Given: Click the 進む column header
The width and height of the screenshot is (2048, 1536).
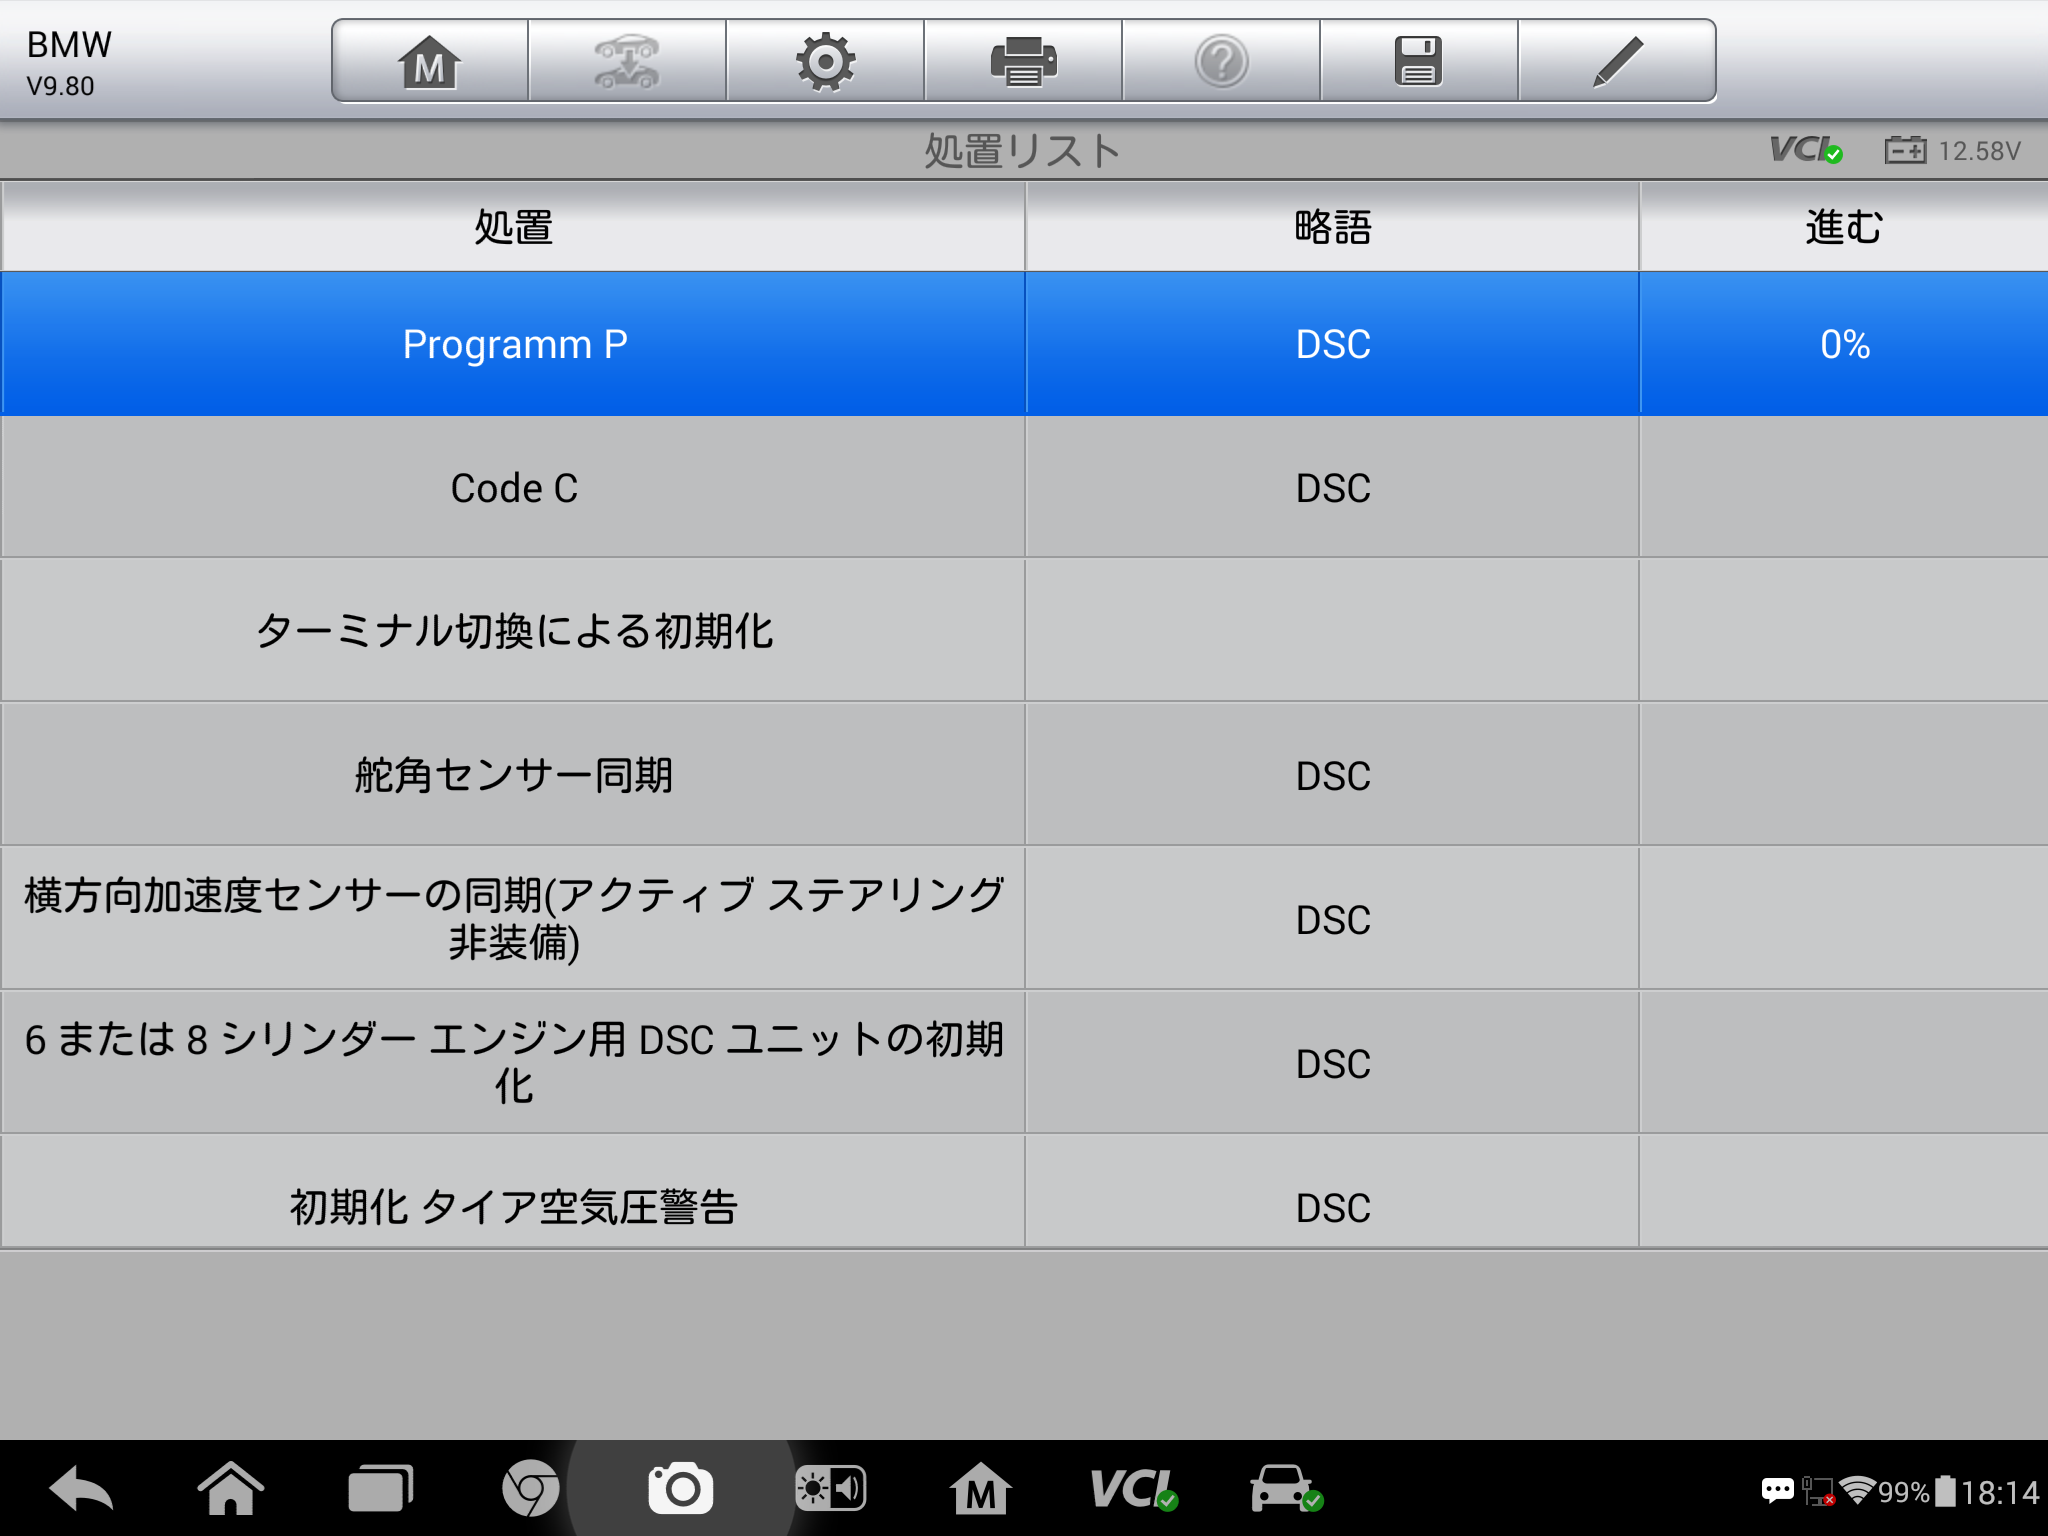Looking at the screenshot, I should pos(1844,227).
